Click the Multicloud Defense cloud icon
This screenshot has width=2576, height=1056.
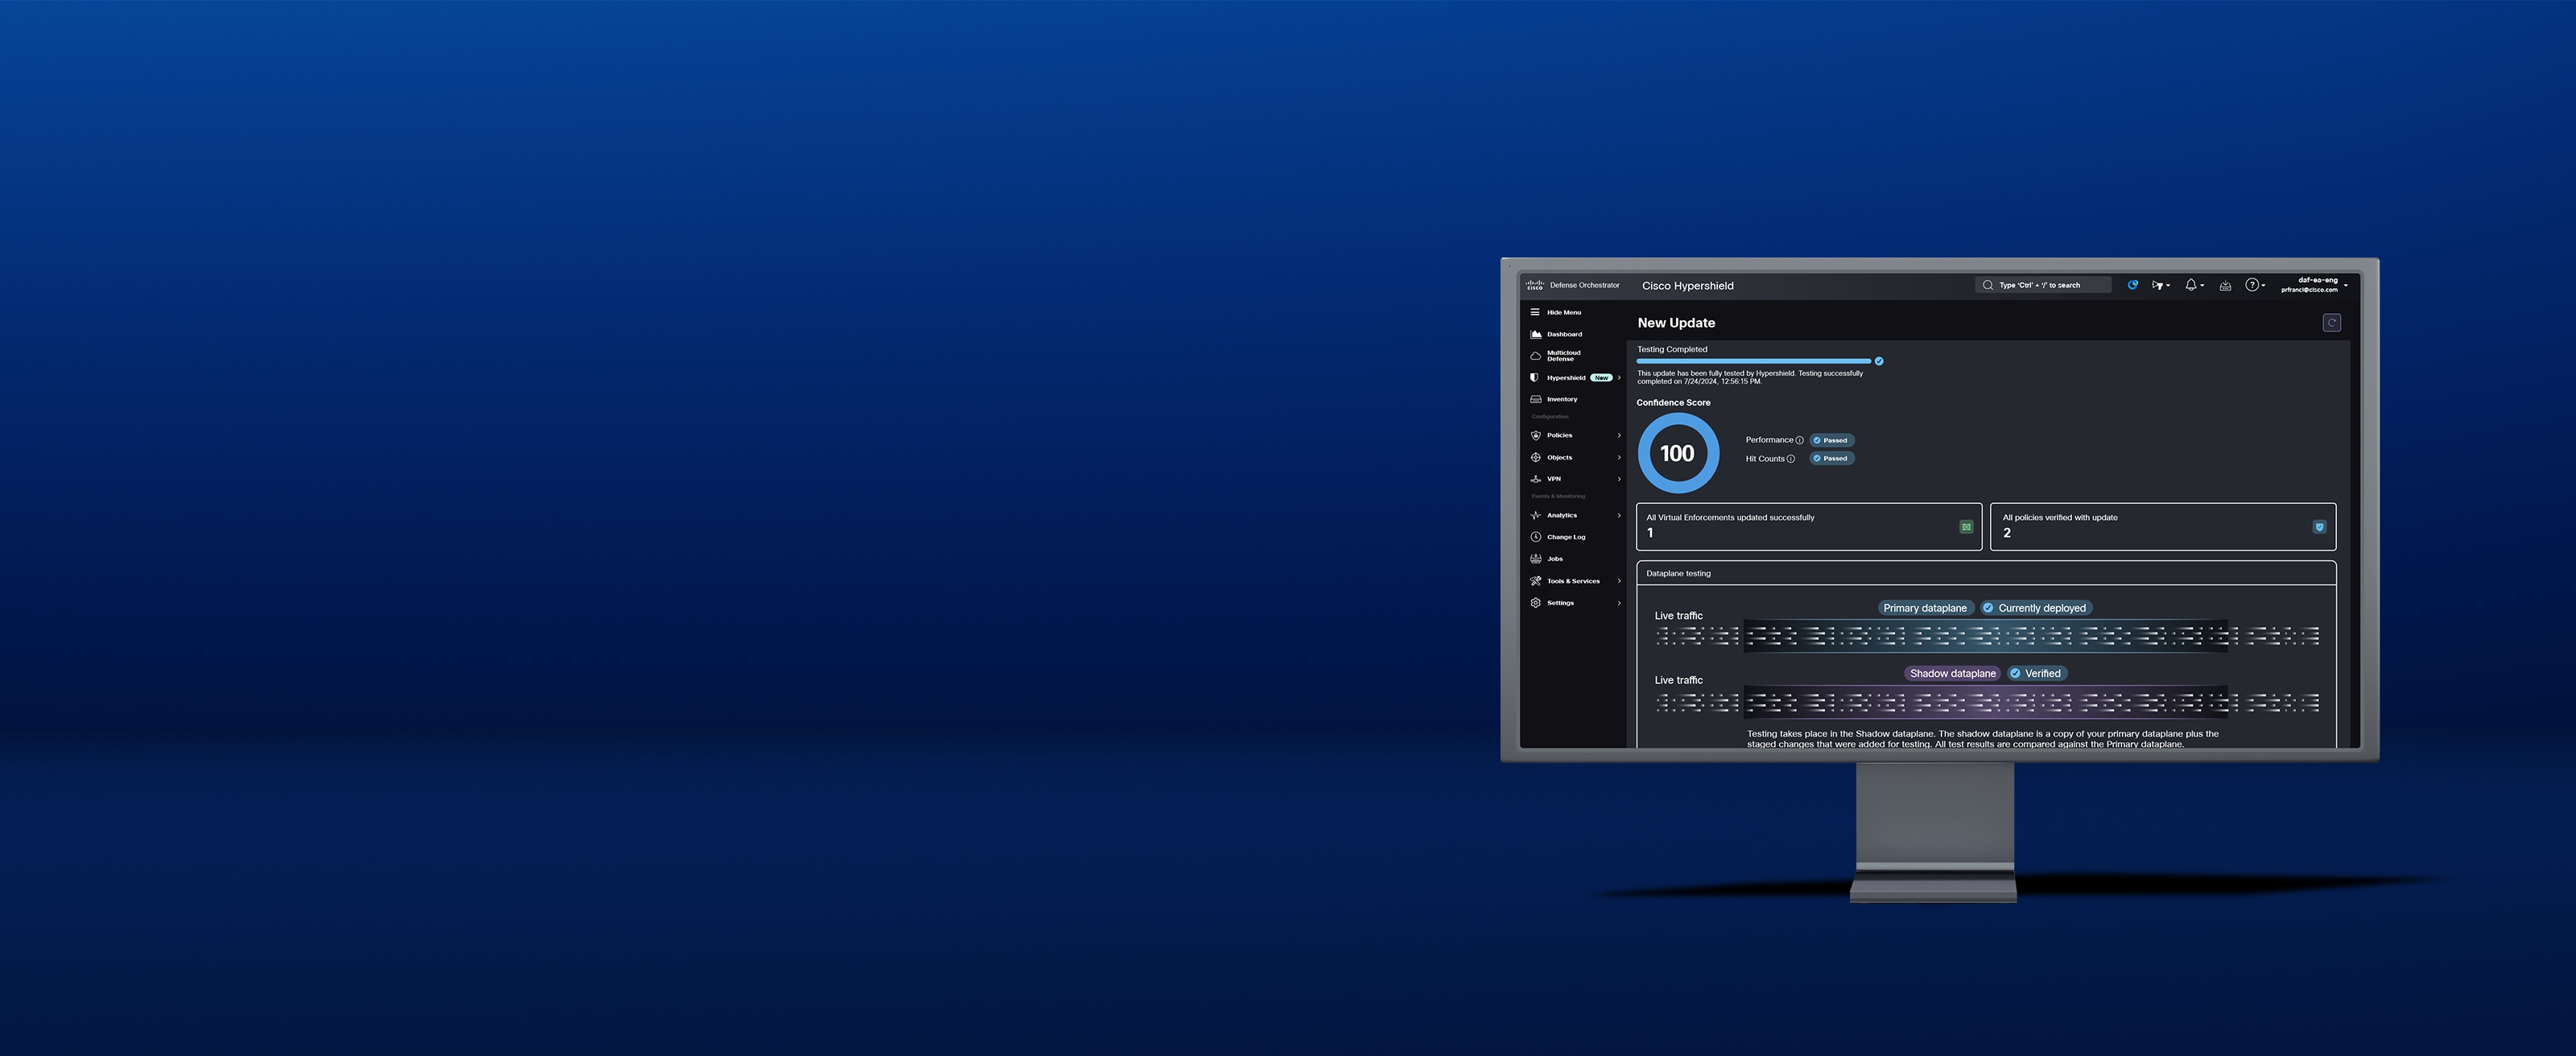(x=1536, y=356)
